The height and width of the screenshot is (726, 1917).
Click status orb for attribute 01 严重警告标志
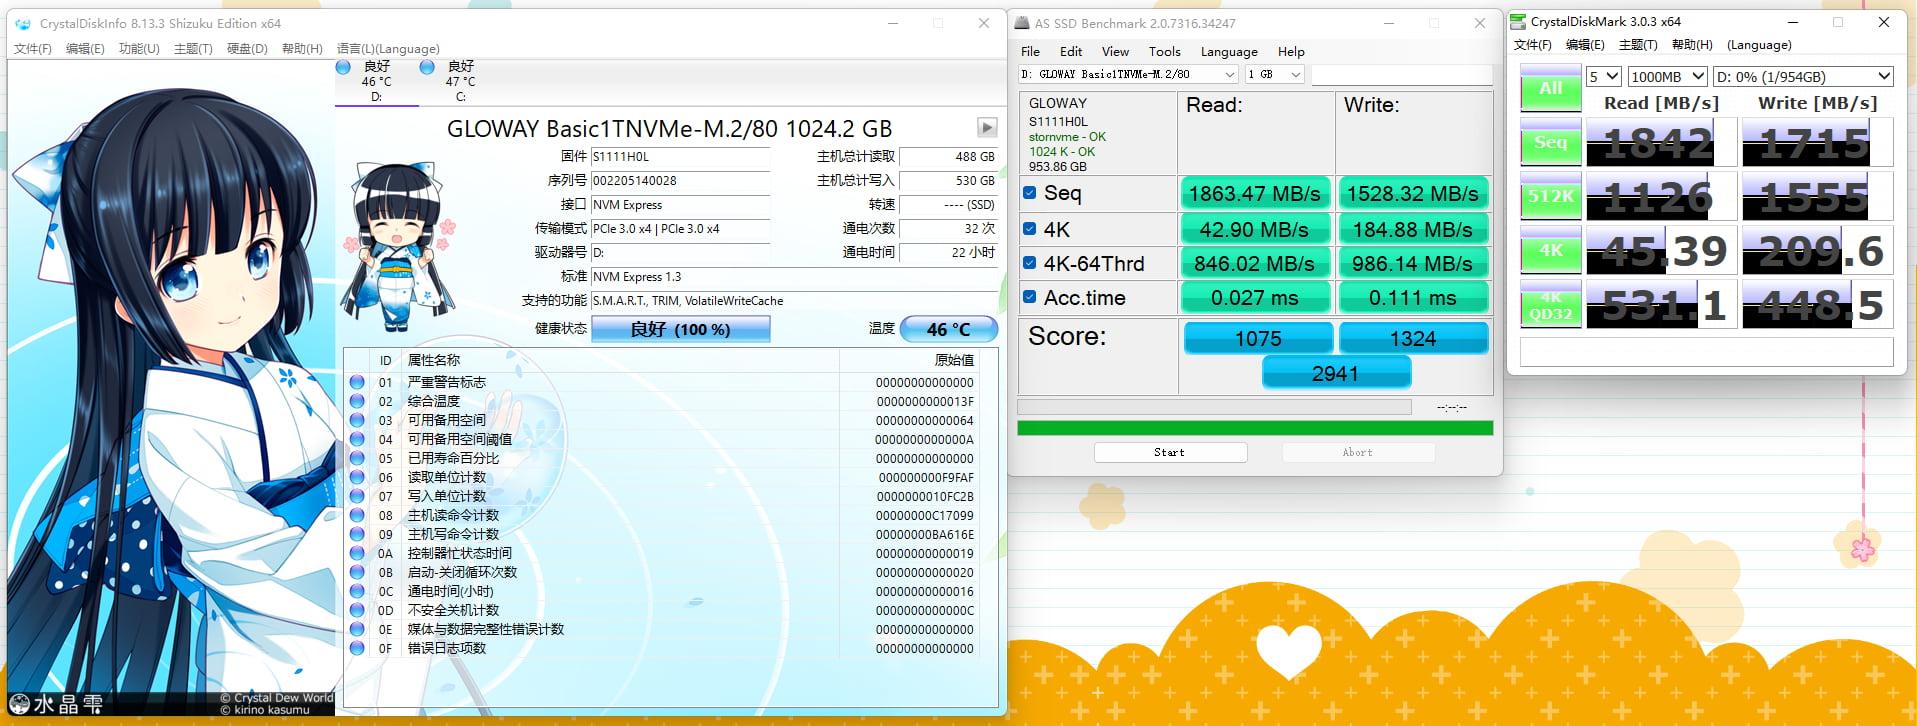tap(357, 382)
